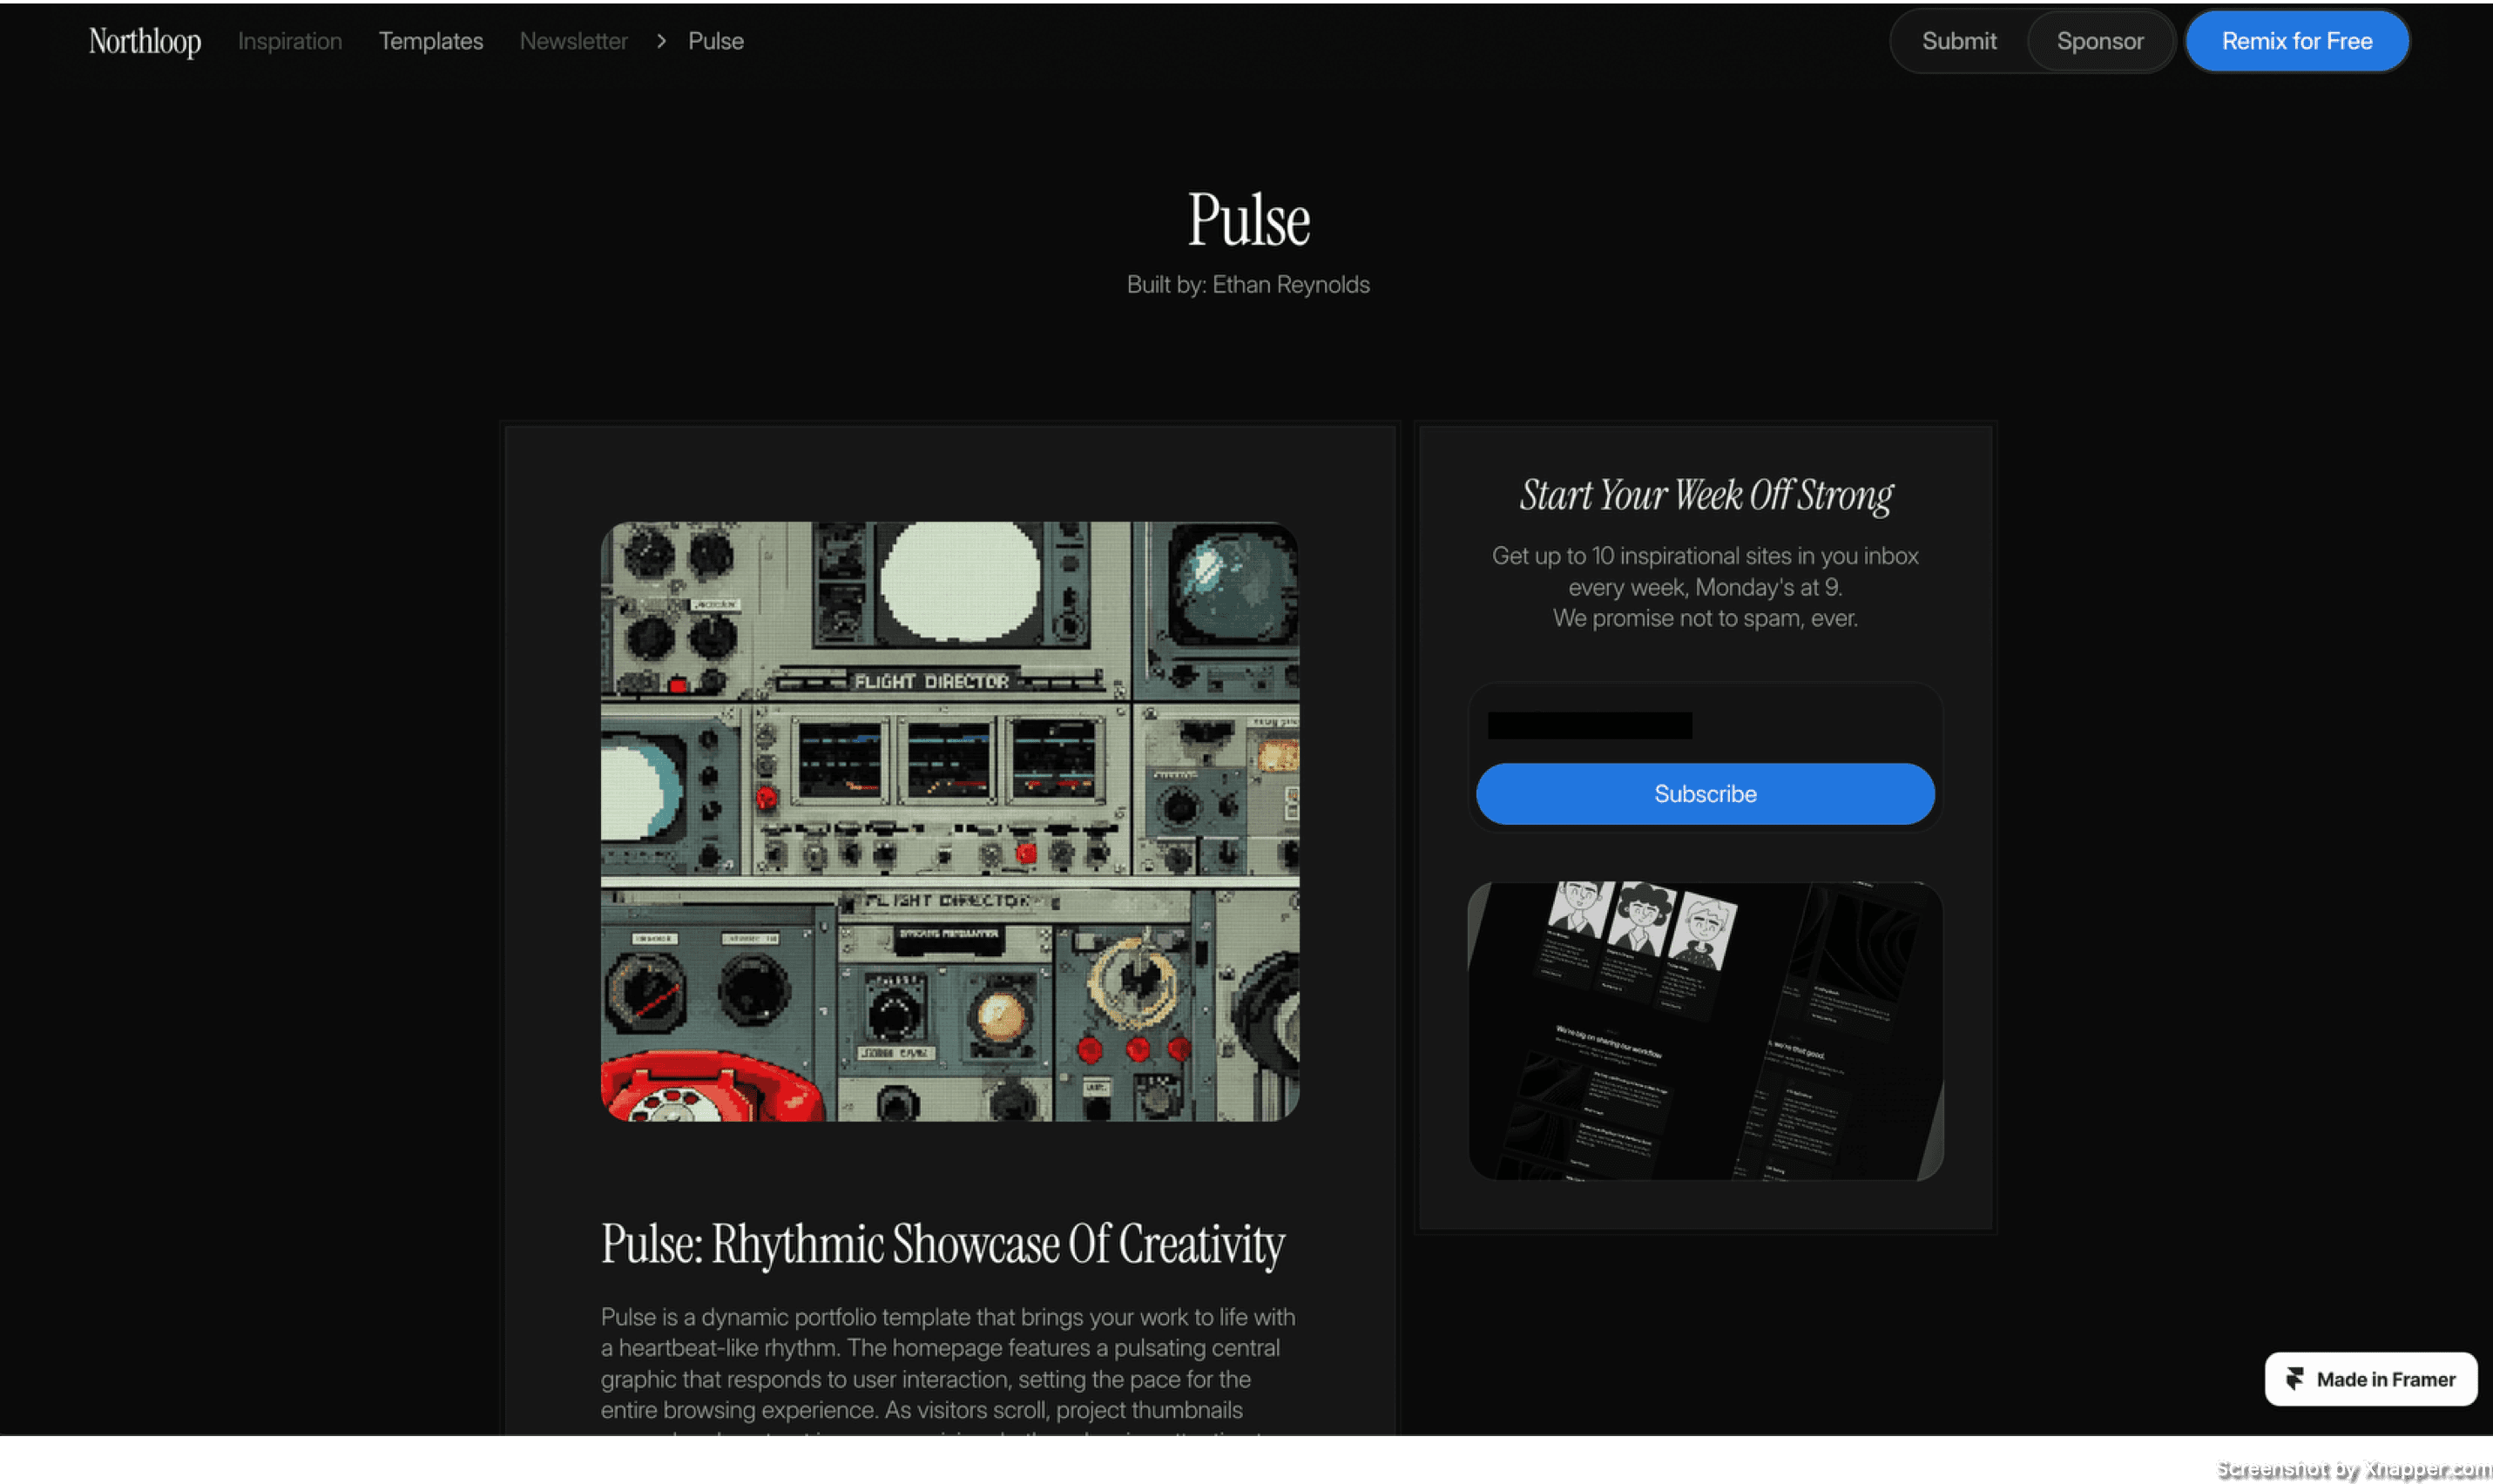Select the Pulse breadcrumb item
2493x1484 pixels.
click(x=716, y=41)
